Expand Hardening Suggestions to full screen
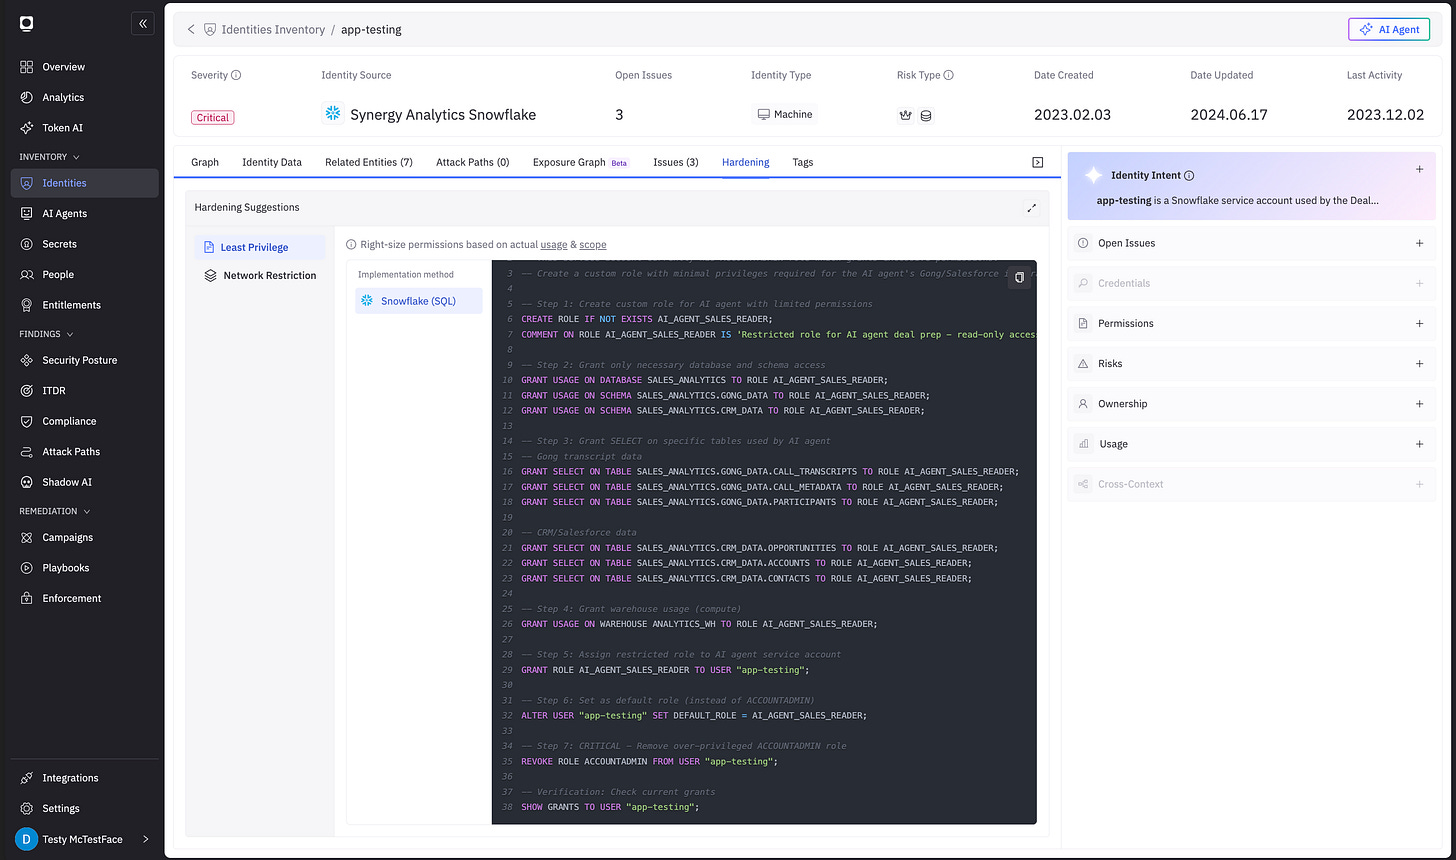 coord(1032,208)
